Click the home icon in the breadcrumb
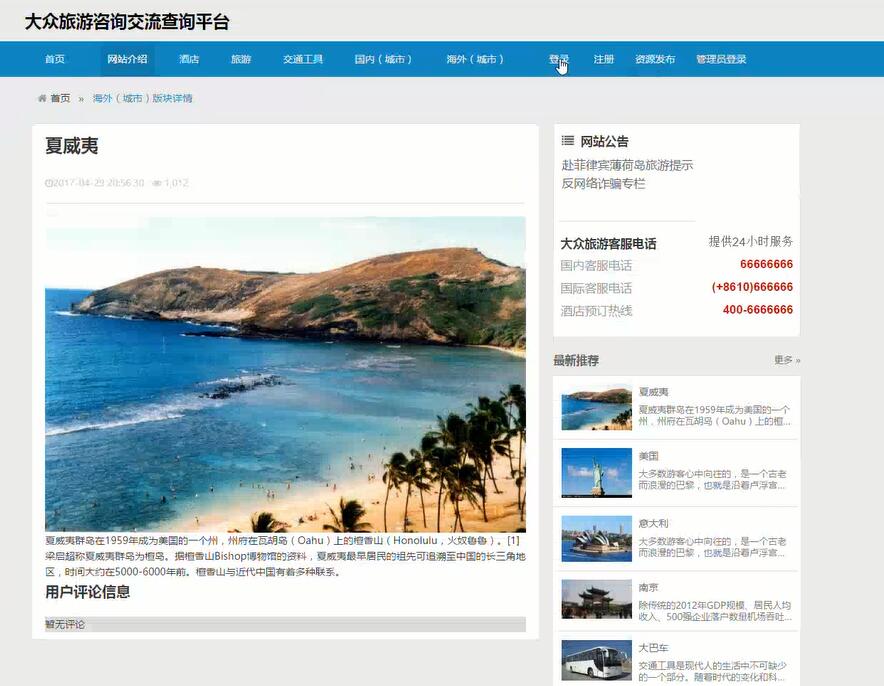The image size is (884, 686). pos(42,99)
